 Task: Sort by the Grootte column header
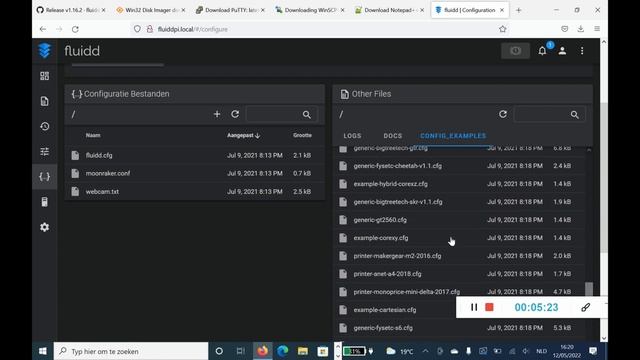302,135
